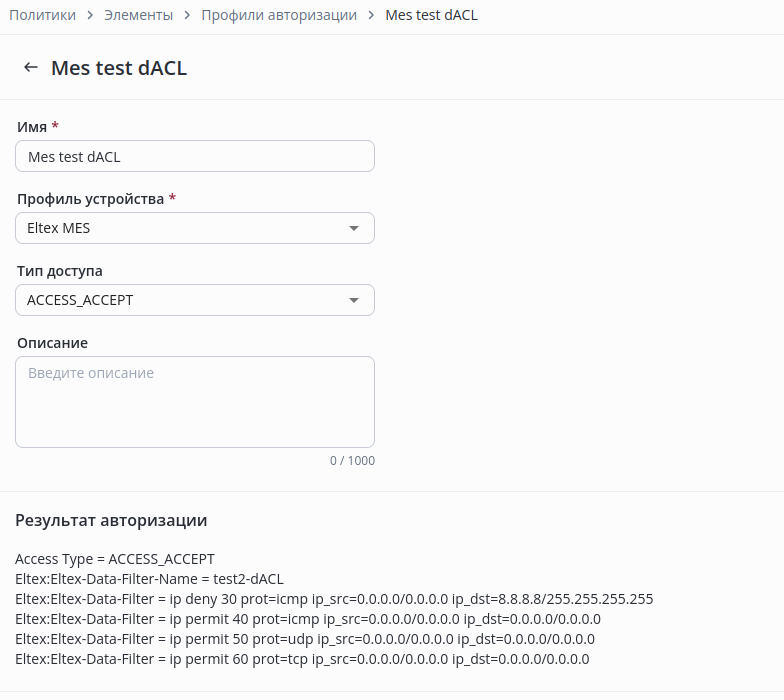
Task: Click the Eltex-Data-Filter-Name test2-dACL line
Action: click(149, 579)
